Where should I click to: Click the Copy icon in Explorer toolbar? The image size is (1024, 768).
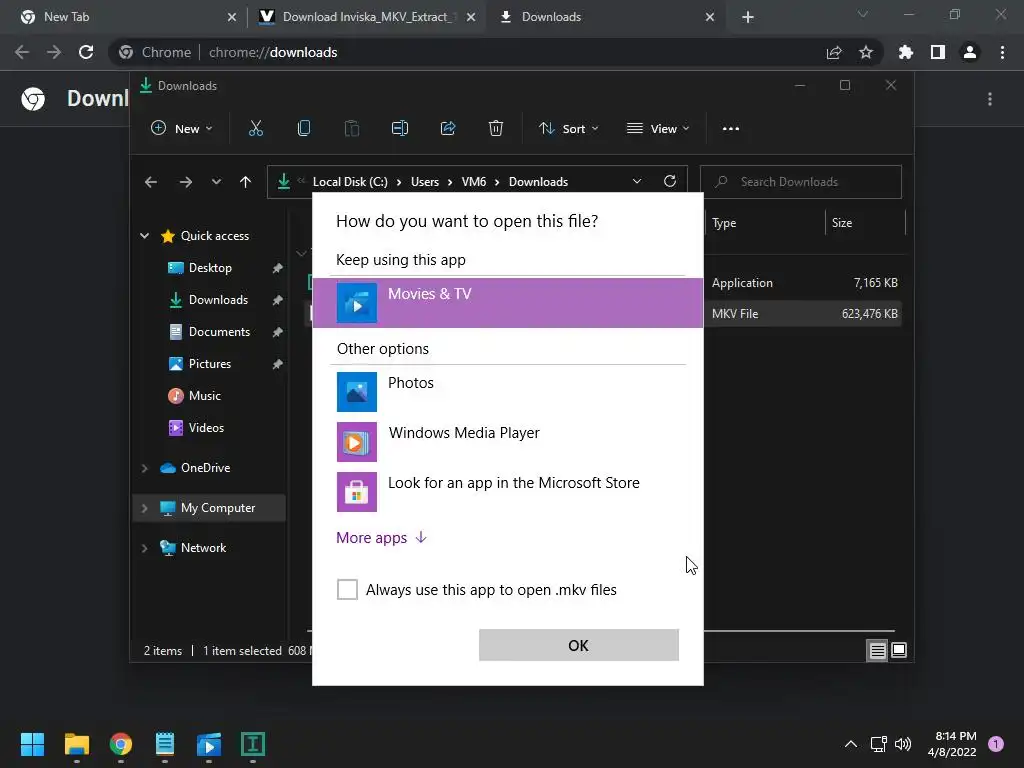[x=304, y=128]
